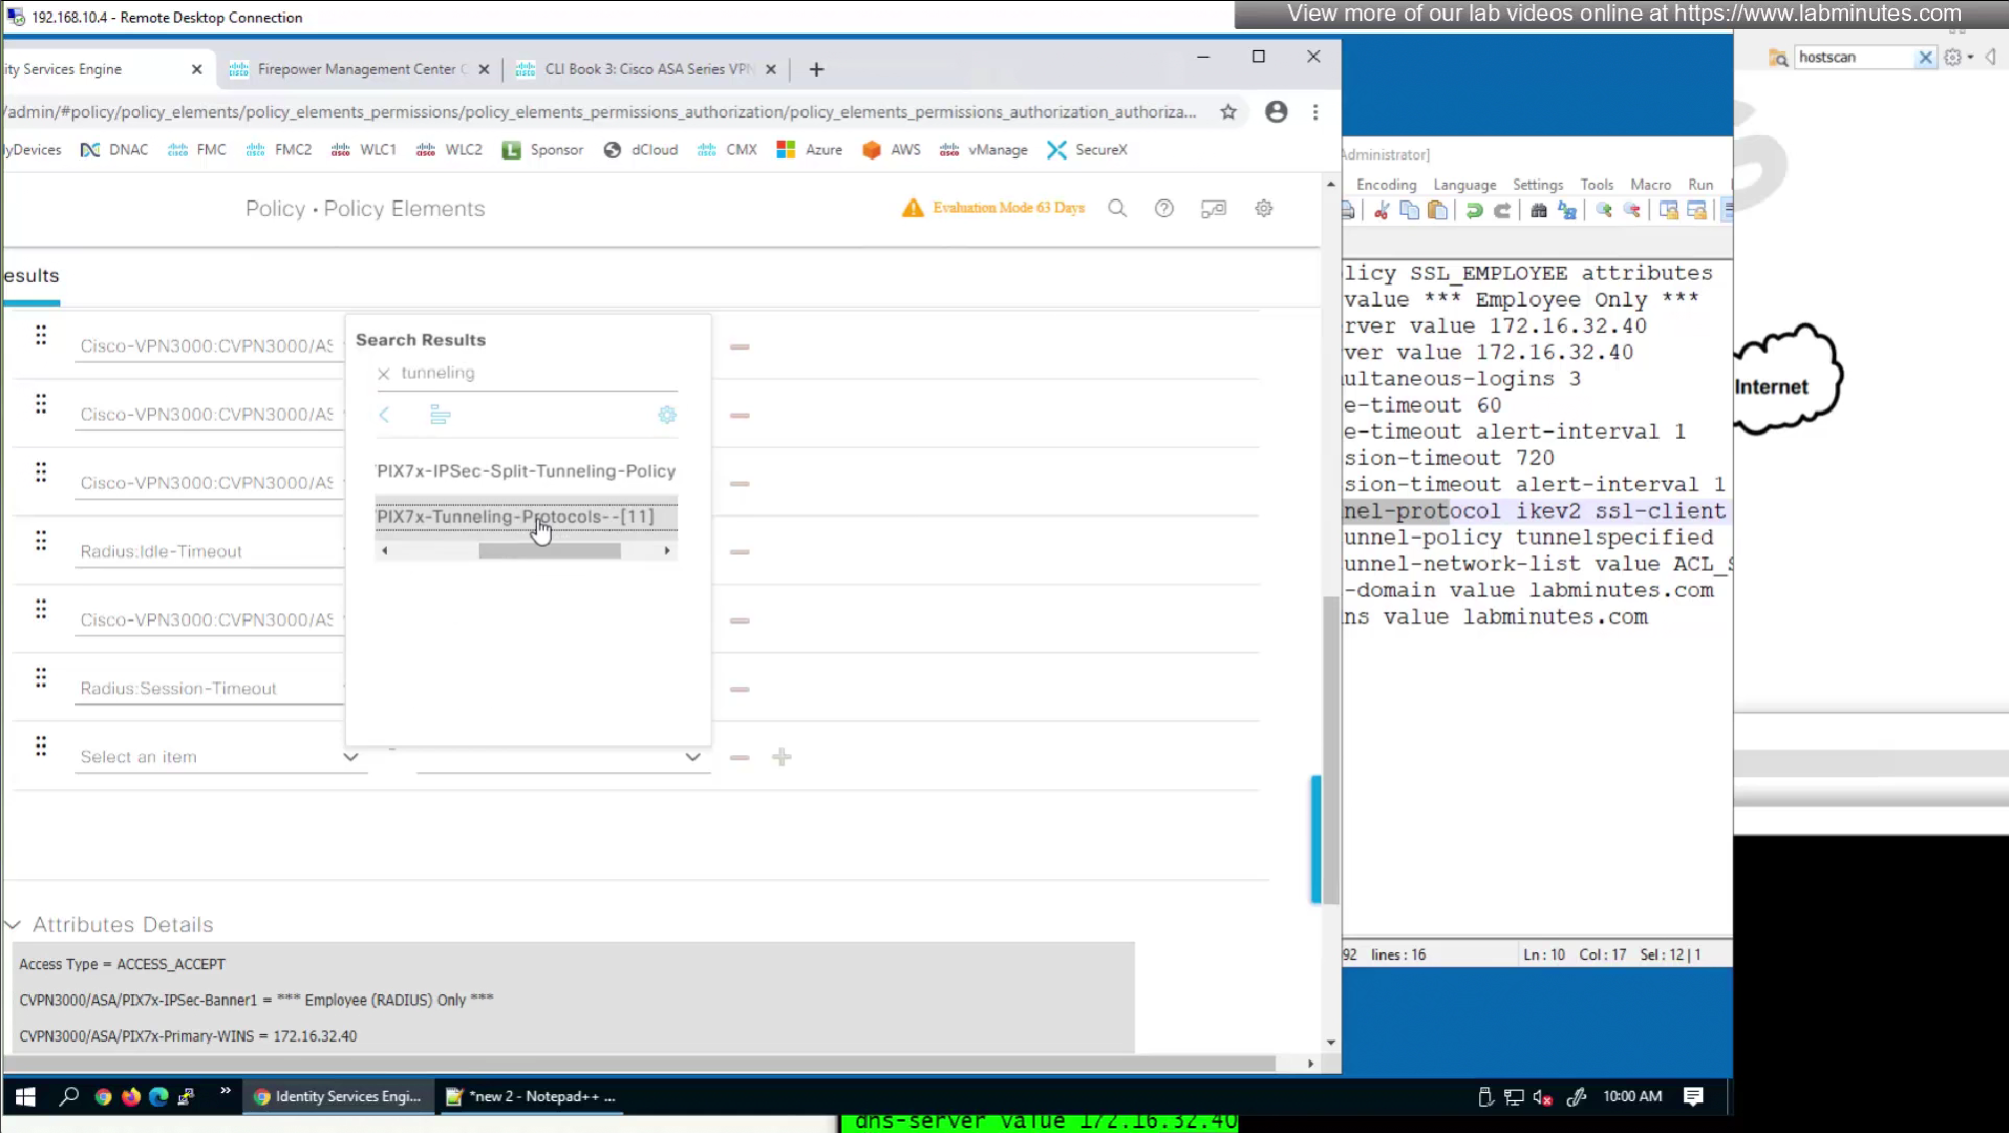The height and width of the screenshot is (1133, 2009).
Task: Bookmark page with the star icon
Action: pyautogui.click(x=1228, y=112)
